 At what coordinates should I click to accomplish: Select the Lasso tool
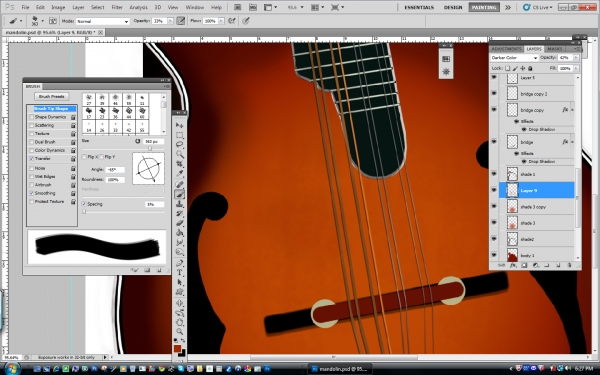point(179,144)
